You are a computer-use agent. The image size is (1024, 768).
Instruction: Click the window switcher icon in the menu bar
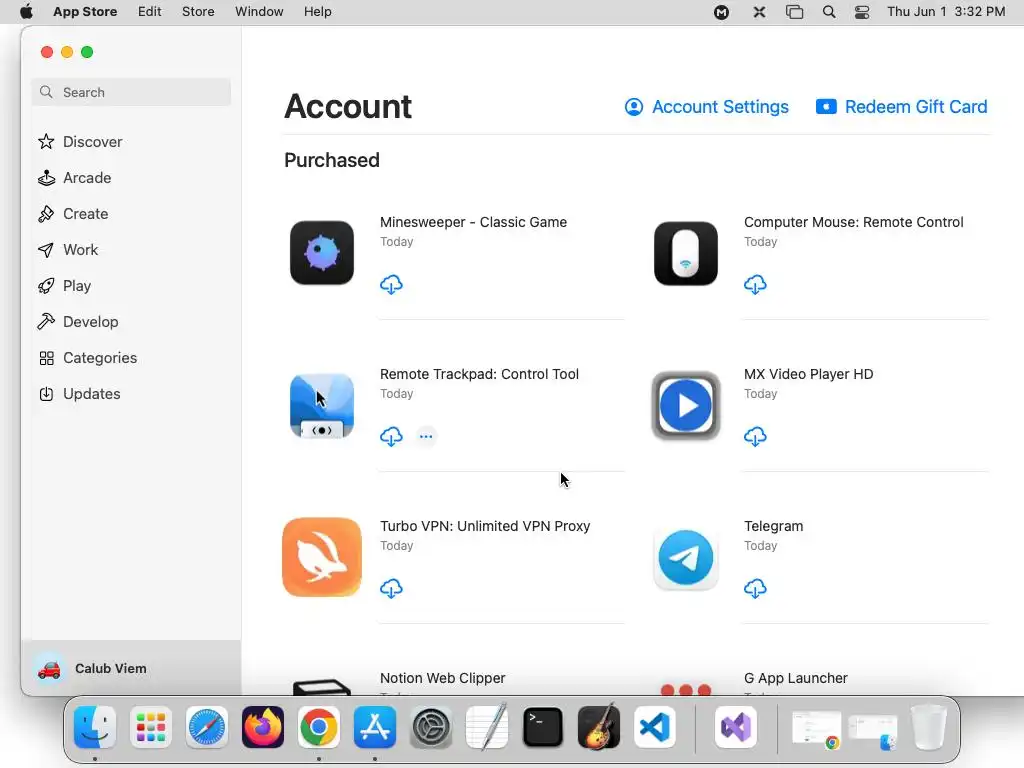[x=794, y=12]
